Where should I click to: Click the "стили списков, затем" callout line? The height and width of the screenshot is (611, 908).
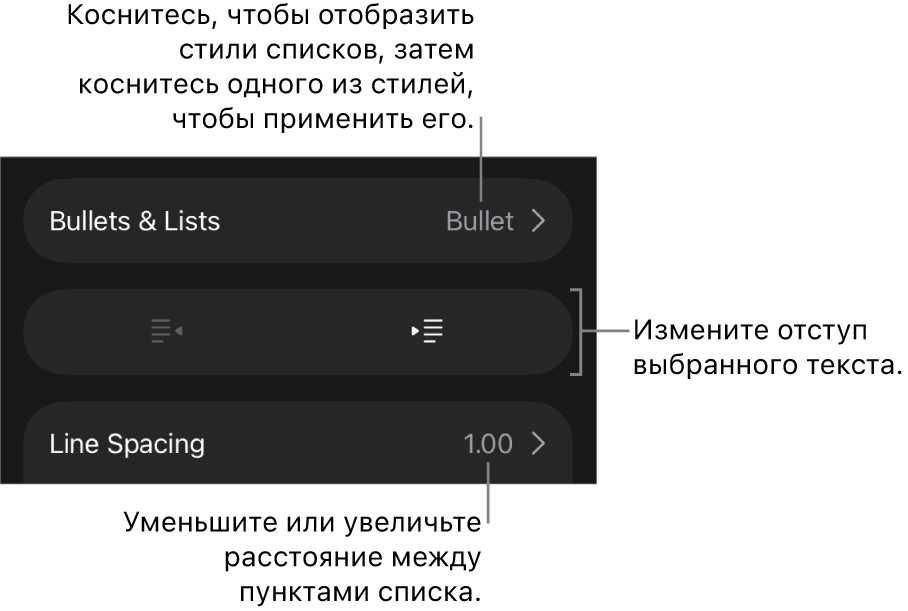click(327, 50)
